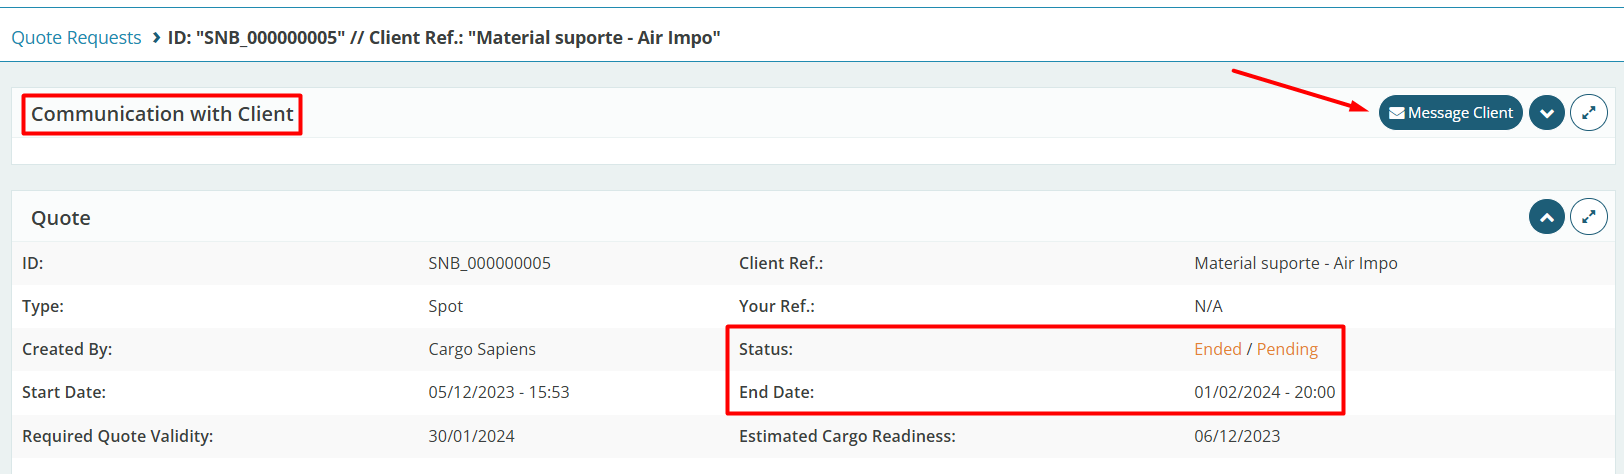Image resolution: width=1624 pixels, height=474 pixels.
Task: Click the Pending status text
Action: pos(1287,349)
